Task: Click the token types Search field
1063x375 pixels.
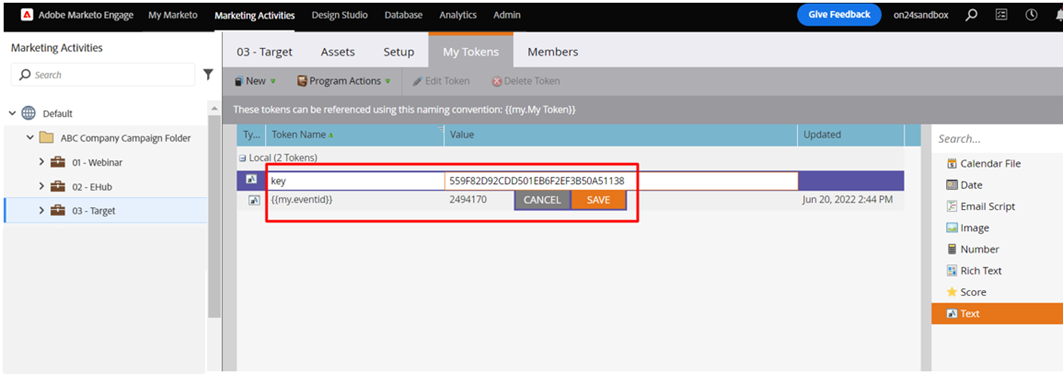Action: click(997, 138)
